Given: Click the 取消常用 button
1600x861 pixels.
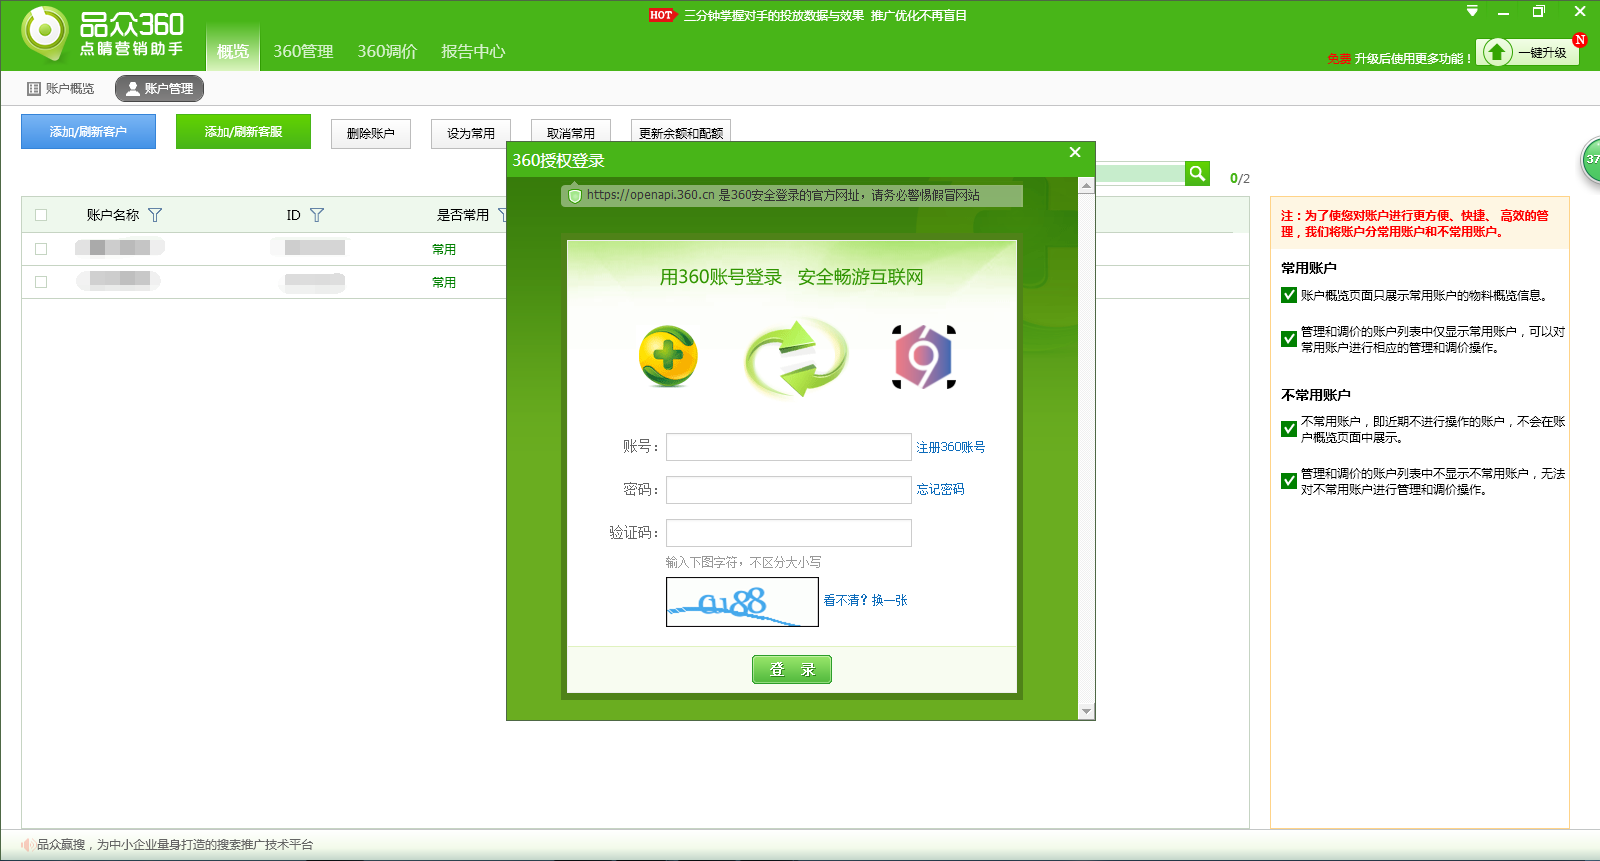Looking at the screenshot, I should 571,133.
